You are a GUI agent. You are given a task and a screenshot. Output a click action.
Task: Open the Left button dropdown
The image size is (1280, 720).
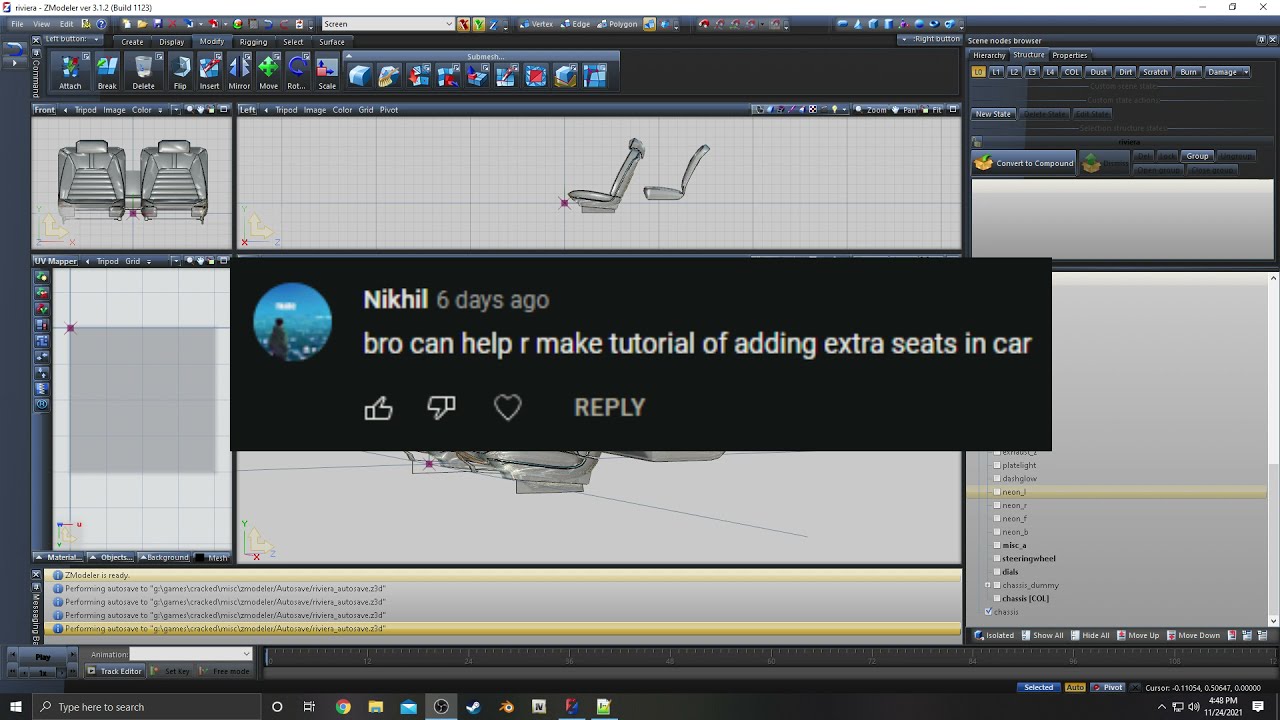tap(73, 39)
